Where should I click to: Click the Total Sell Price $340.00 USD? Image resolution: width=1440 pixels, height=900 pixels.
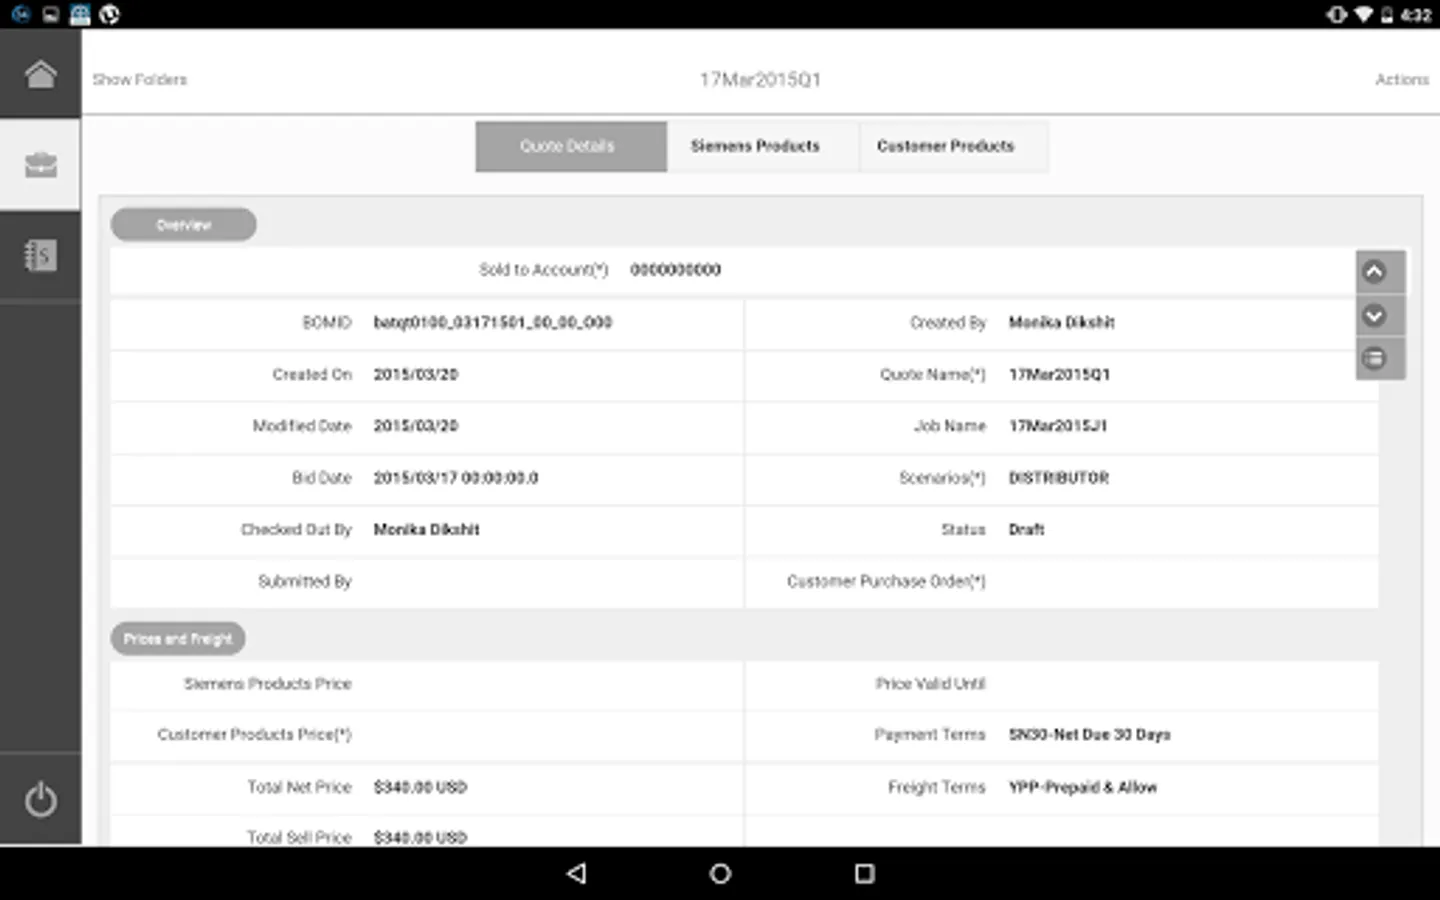point(420,837)
